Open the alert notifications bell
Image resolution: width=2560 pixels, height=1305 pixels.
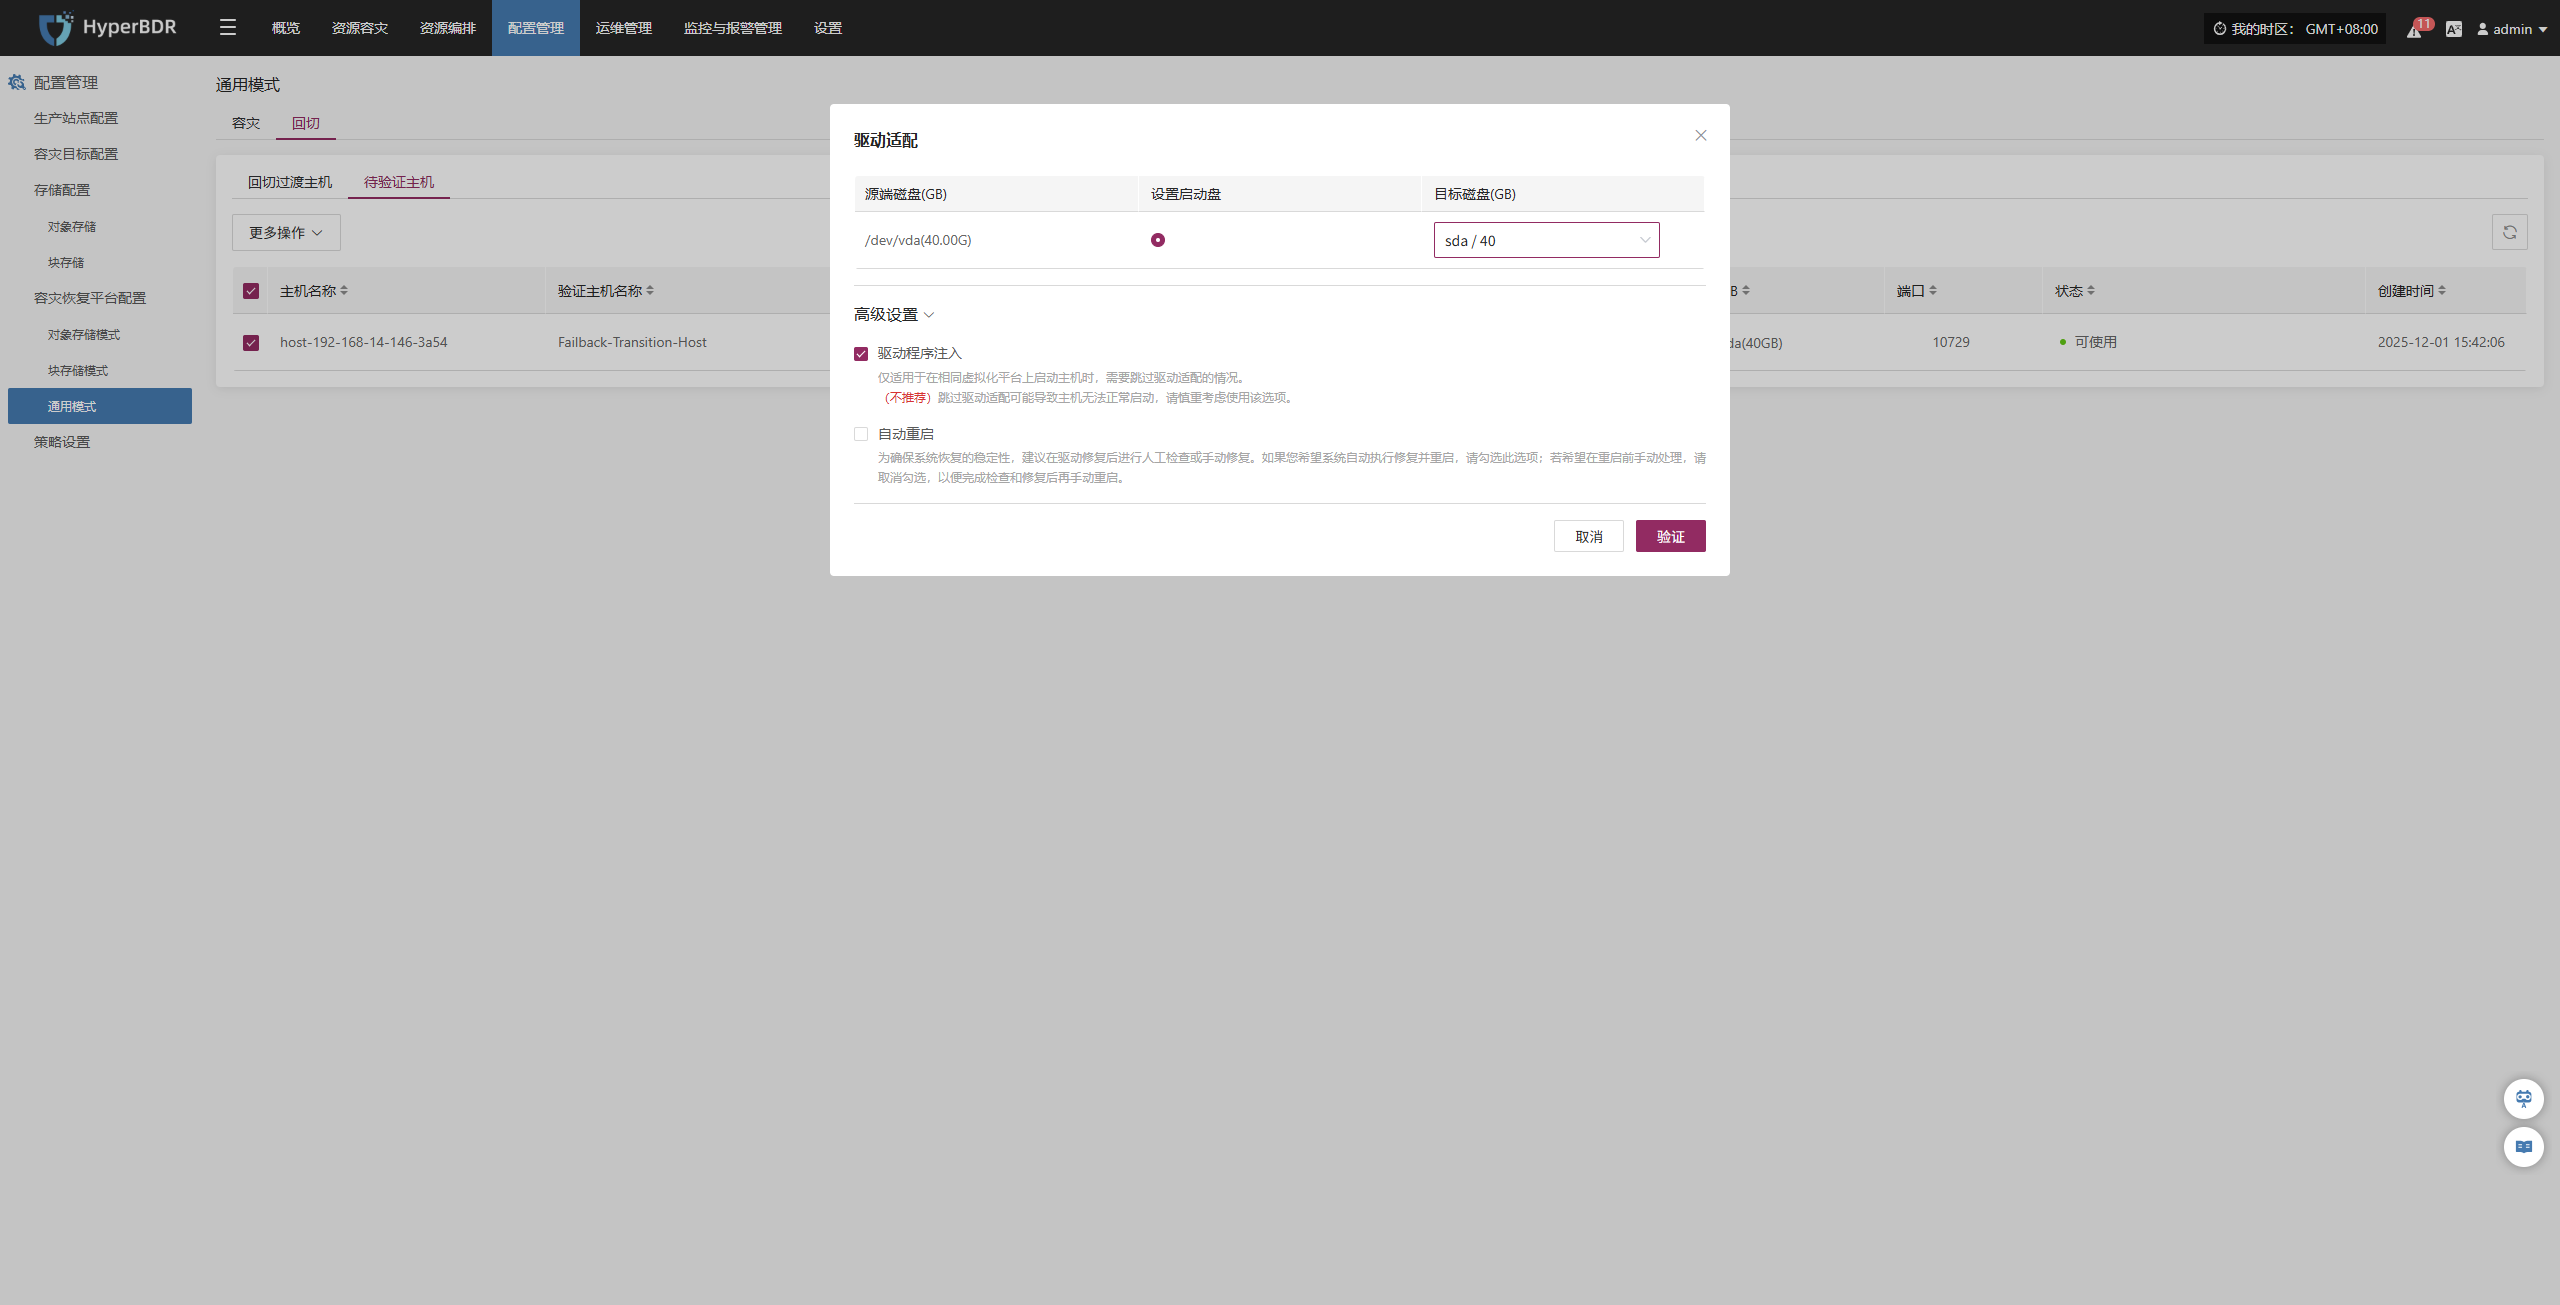[2414, 30]
